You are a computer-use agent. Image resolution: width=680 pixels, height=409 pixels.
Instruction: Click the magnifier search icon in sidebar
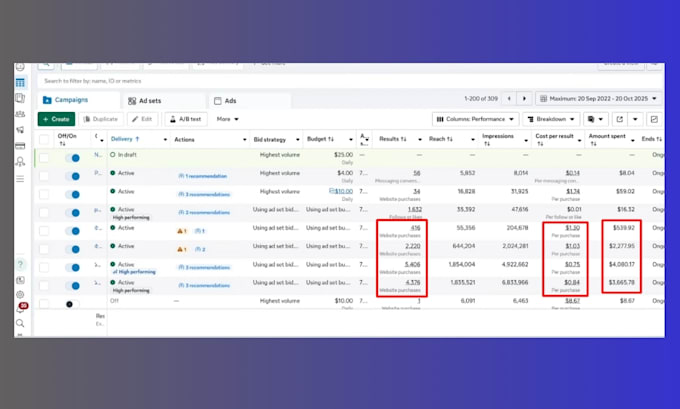[20, 323]
